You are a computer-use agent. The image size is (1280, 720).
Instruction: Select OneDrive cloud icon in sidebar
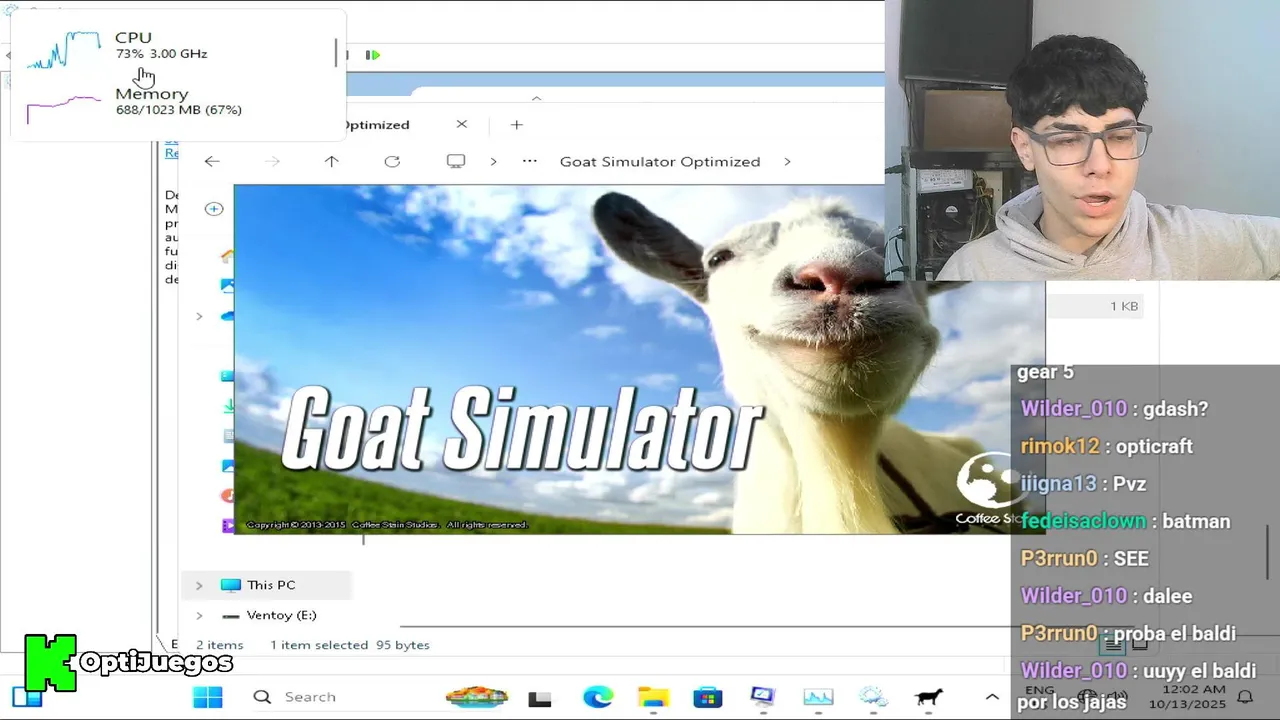pyautogui.click(x=228, y=316)
